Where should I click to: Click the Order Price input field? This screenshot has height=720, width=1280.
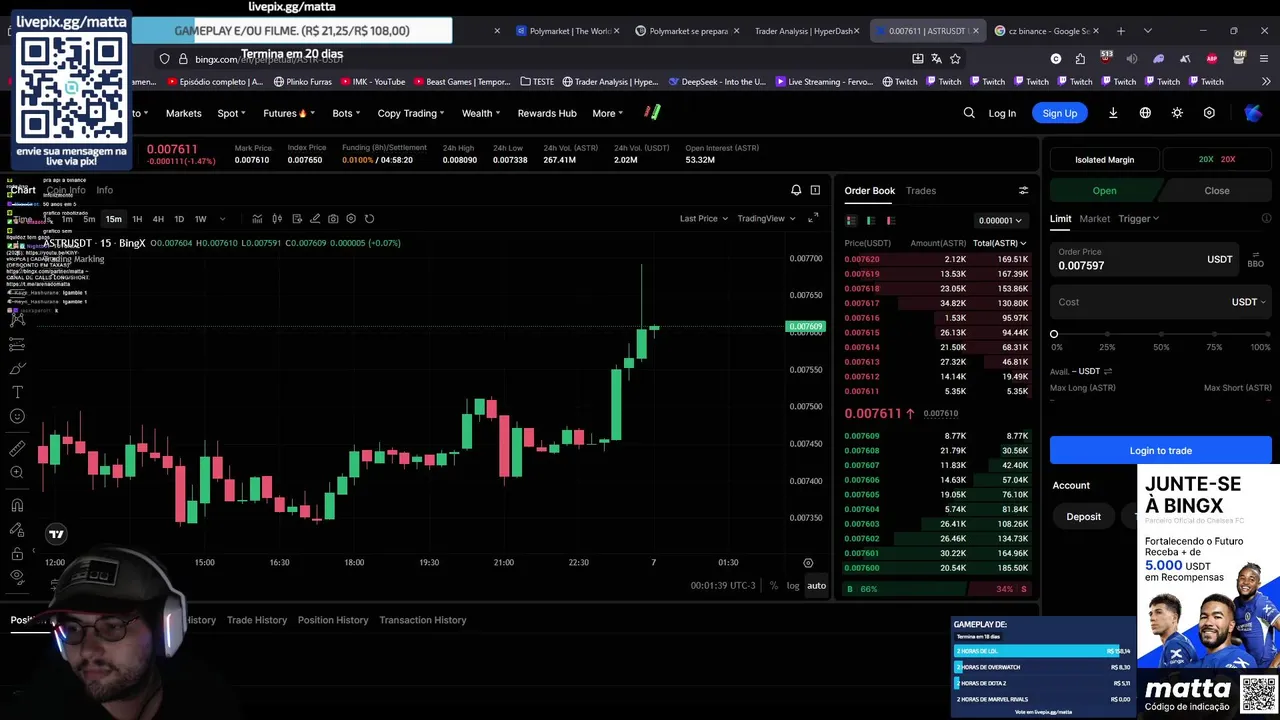(1145, 260)
